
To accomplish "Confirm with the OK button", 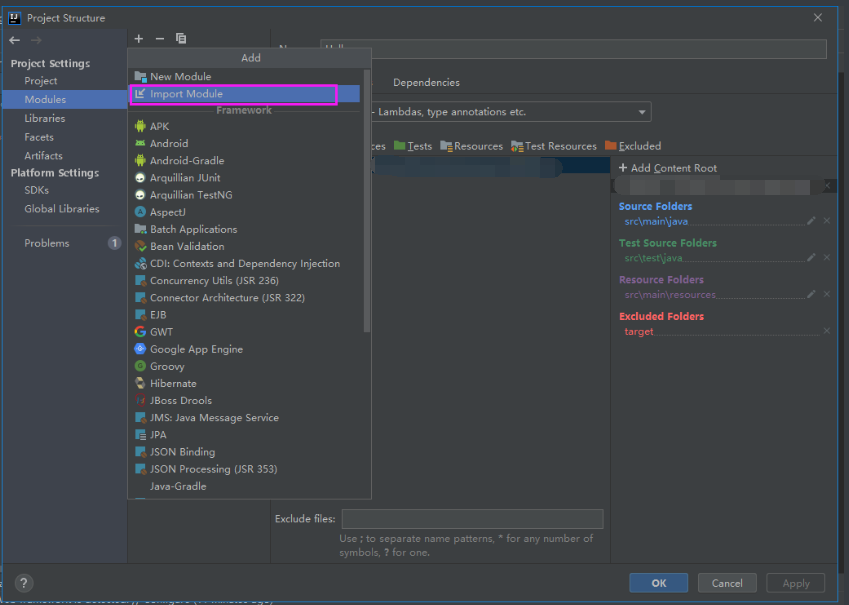I will 658,583.
